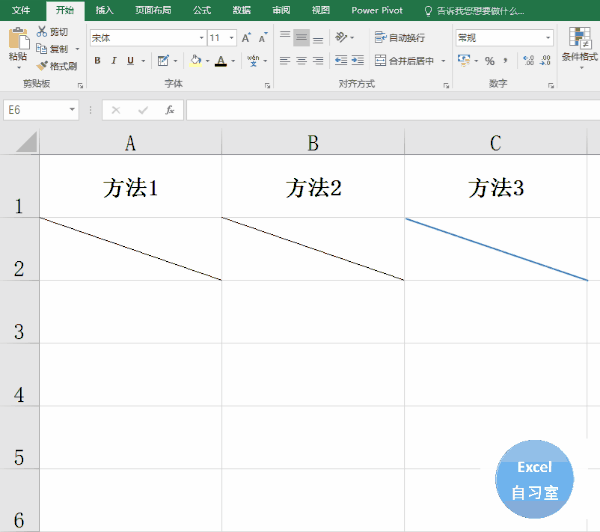This screenshot has width=600, height=532.
Task: Switch to the 插入 Insert tab
Action: pyautogui.click(x=104, y=10)
